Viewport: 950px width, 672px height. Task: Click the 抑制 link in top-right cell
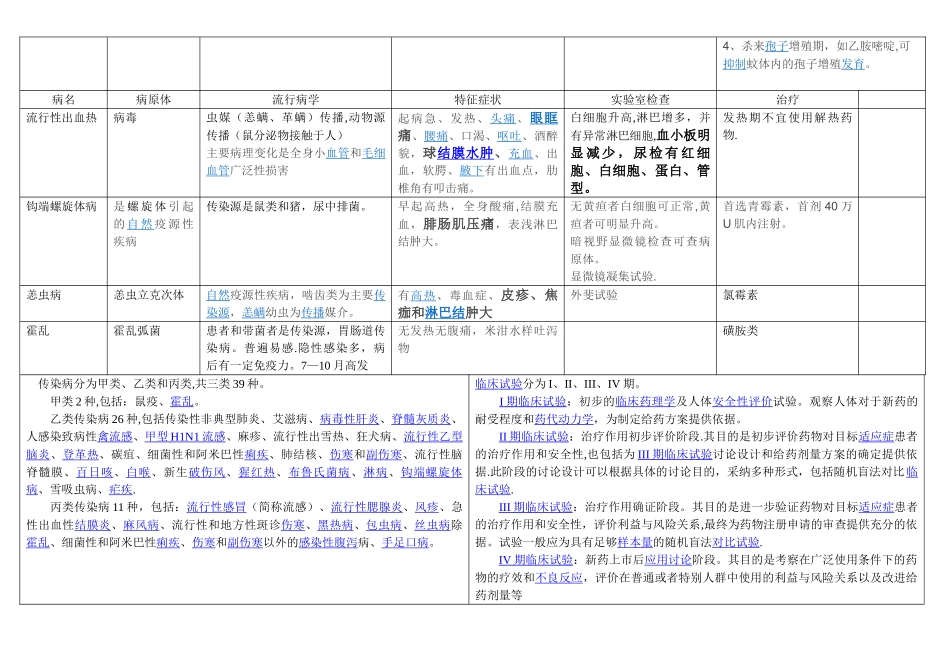tap(734, 64)
